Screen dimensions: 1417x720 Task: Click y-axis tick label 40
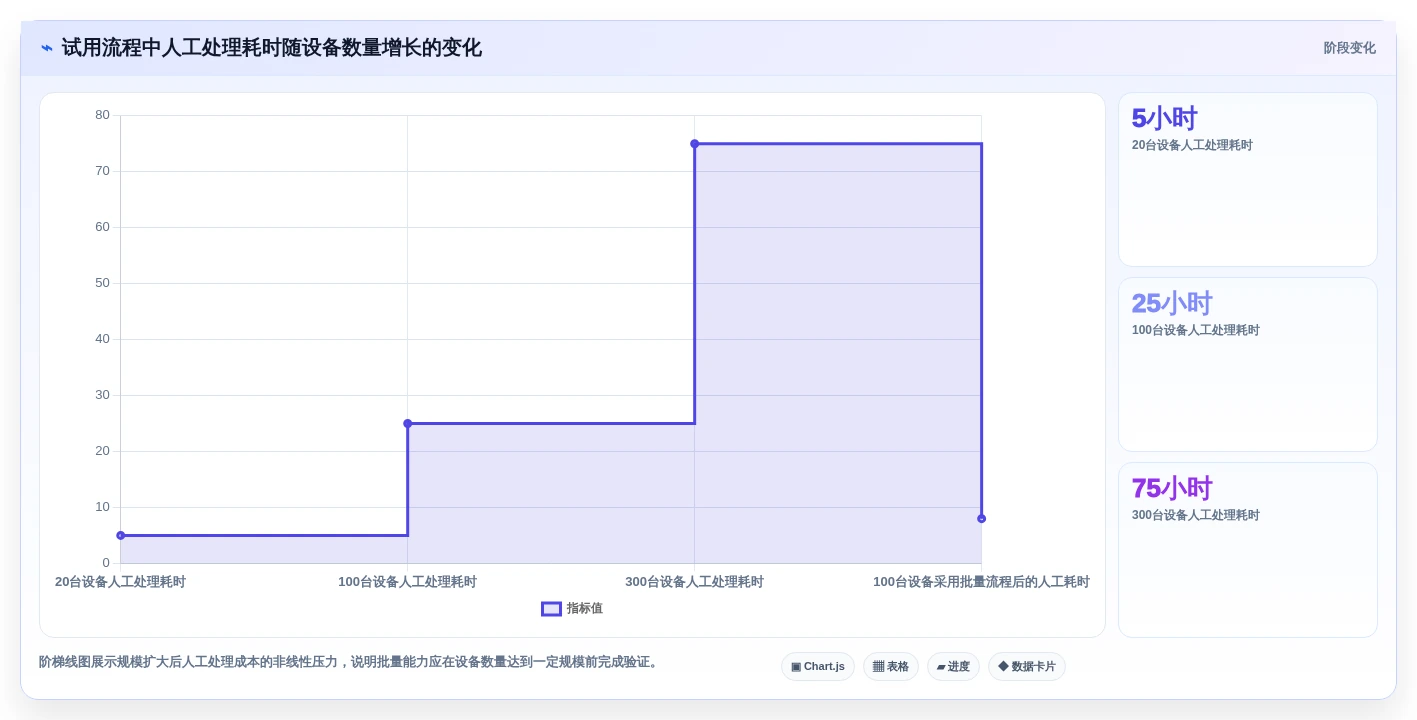(102, 339)
